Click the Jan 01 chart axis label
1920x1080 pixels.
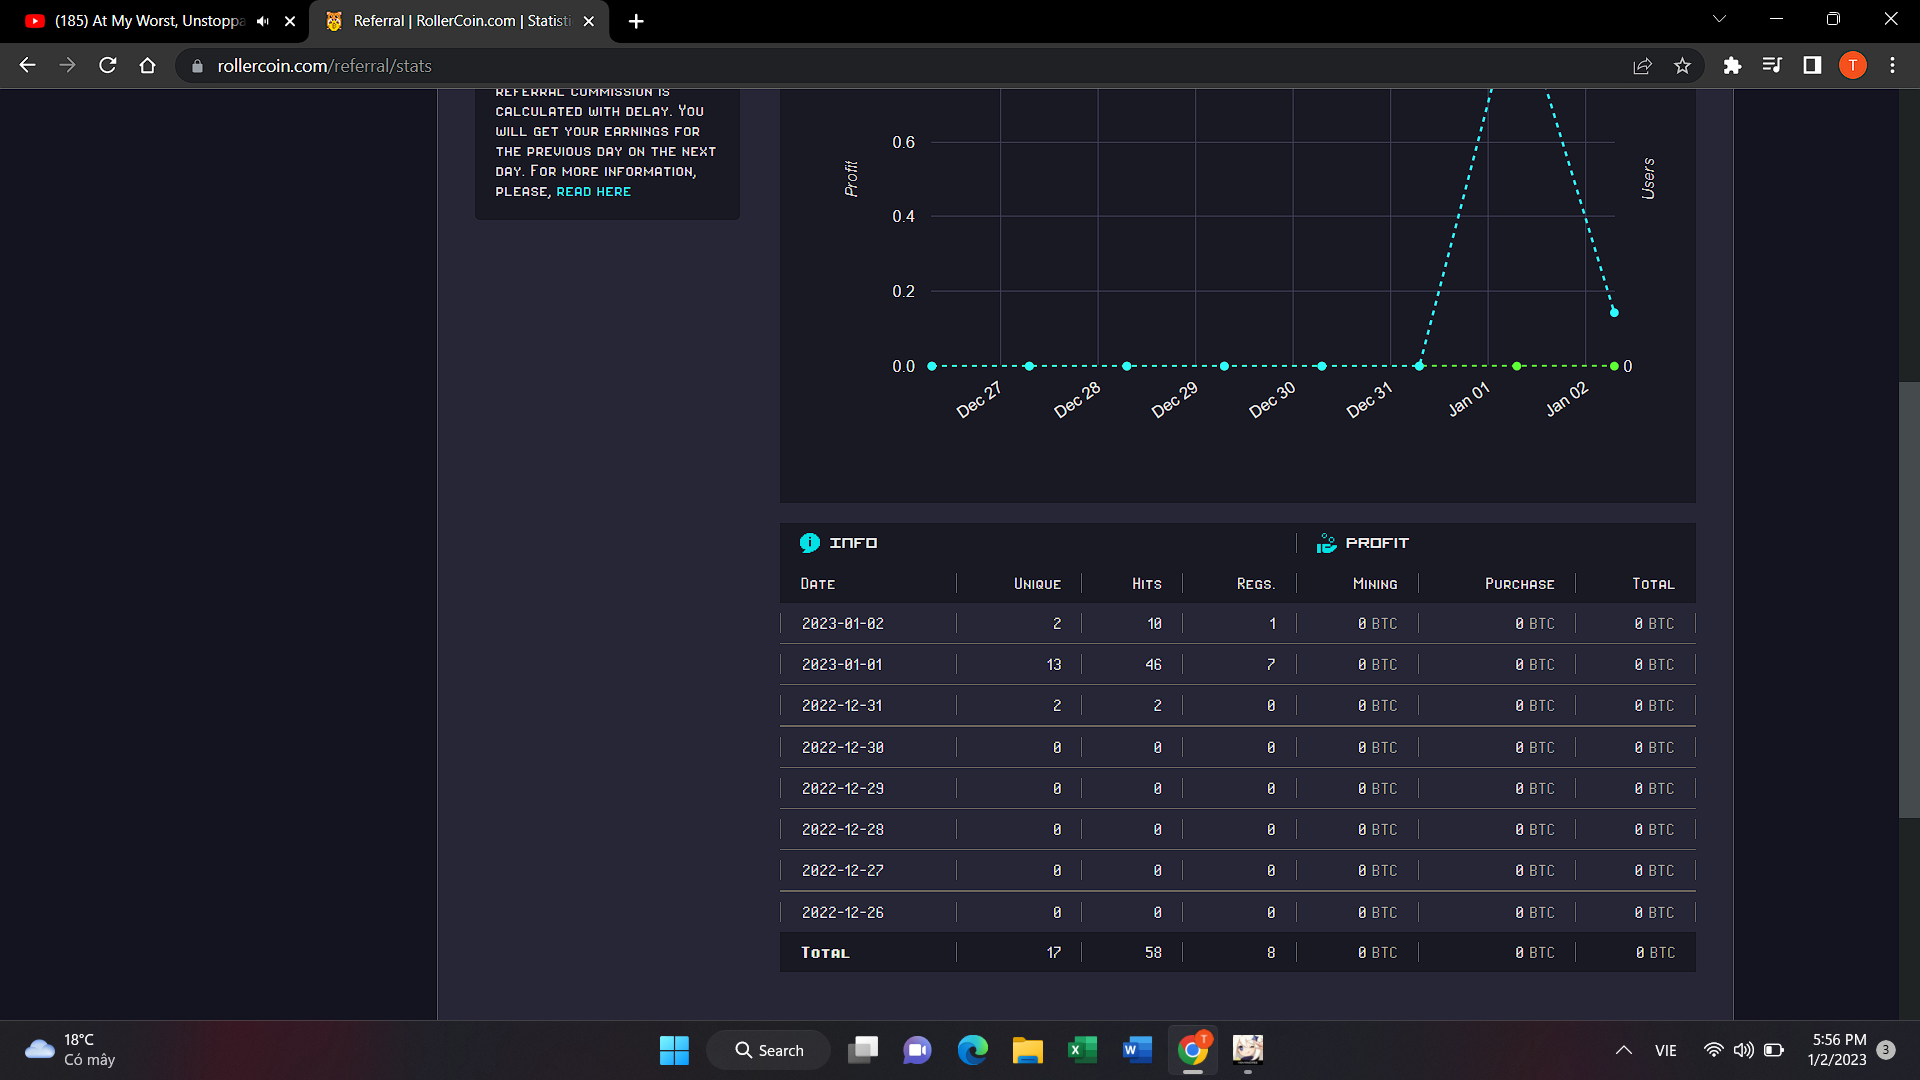tap(1469, 399)
